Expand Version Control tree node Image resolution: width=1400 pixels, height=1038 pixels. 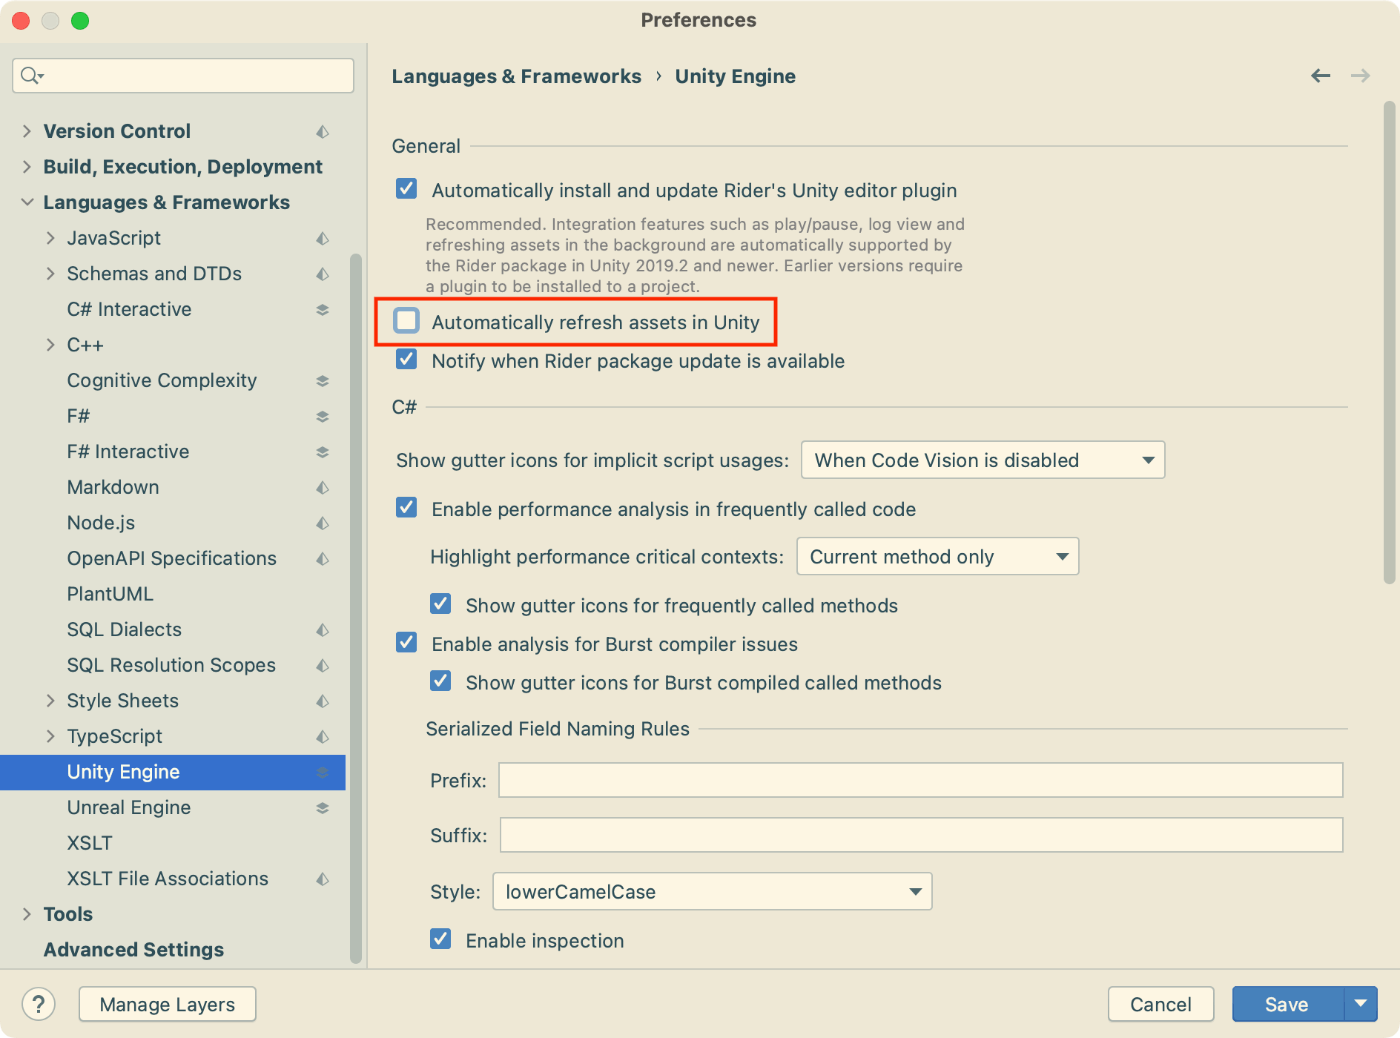(x=27, y=131)
